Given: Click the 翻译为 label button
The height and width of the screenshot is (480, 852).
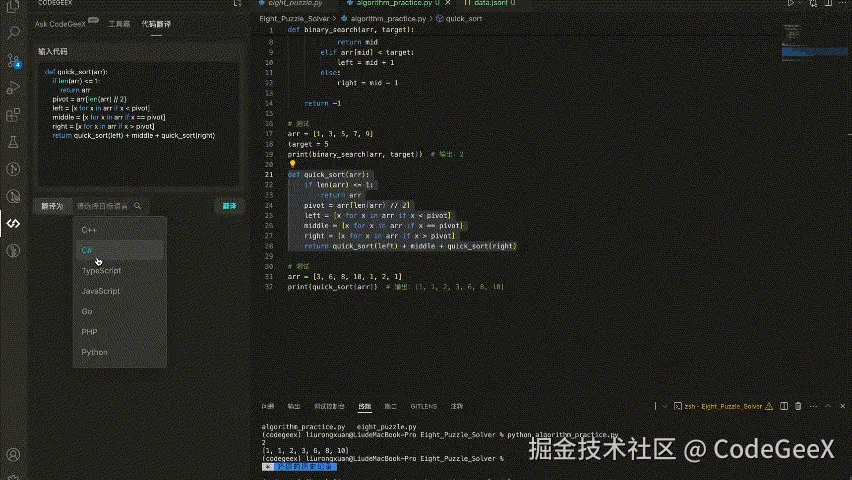Looking at the screenshot, I should (x=52, y=206).
